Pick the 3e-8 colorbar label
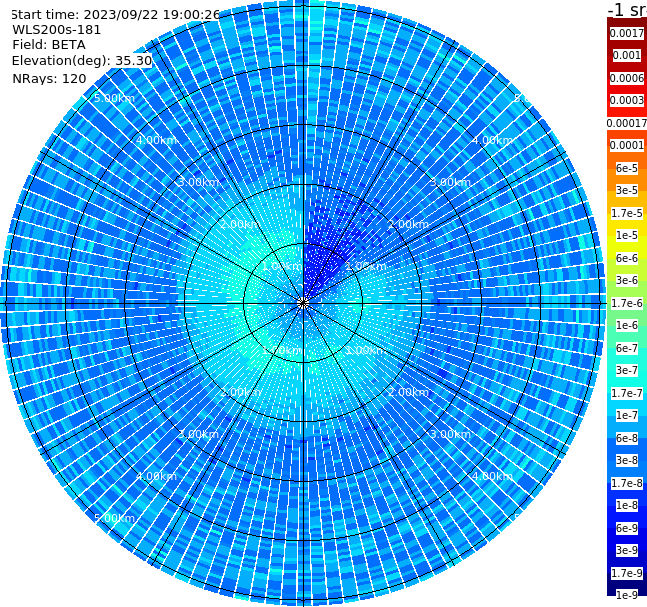Image resolution: width=647 pixels, height=607 pixels. tap(627, 460)
